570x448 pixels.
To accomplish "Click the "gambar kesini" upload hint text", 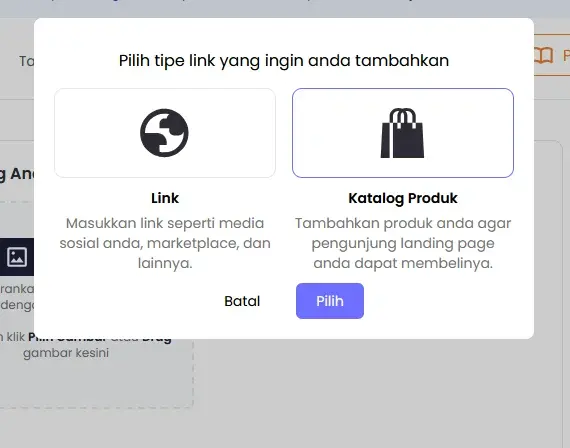I will [x=66, y=353].
